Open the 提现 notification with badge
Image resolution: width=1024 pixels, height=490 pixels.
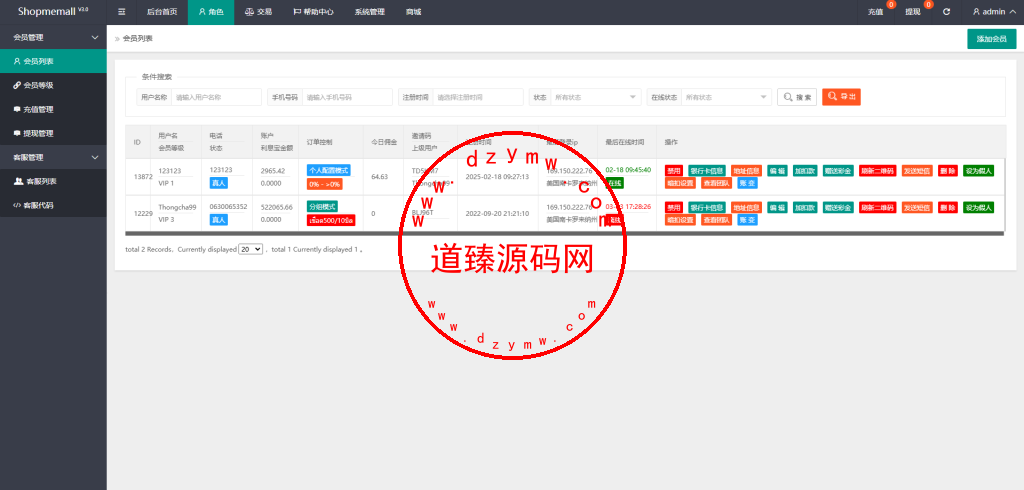(x=913, y=12)
